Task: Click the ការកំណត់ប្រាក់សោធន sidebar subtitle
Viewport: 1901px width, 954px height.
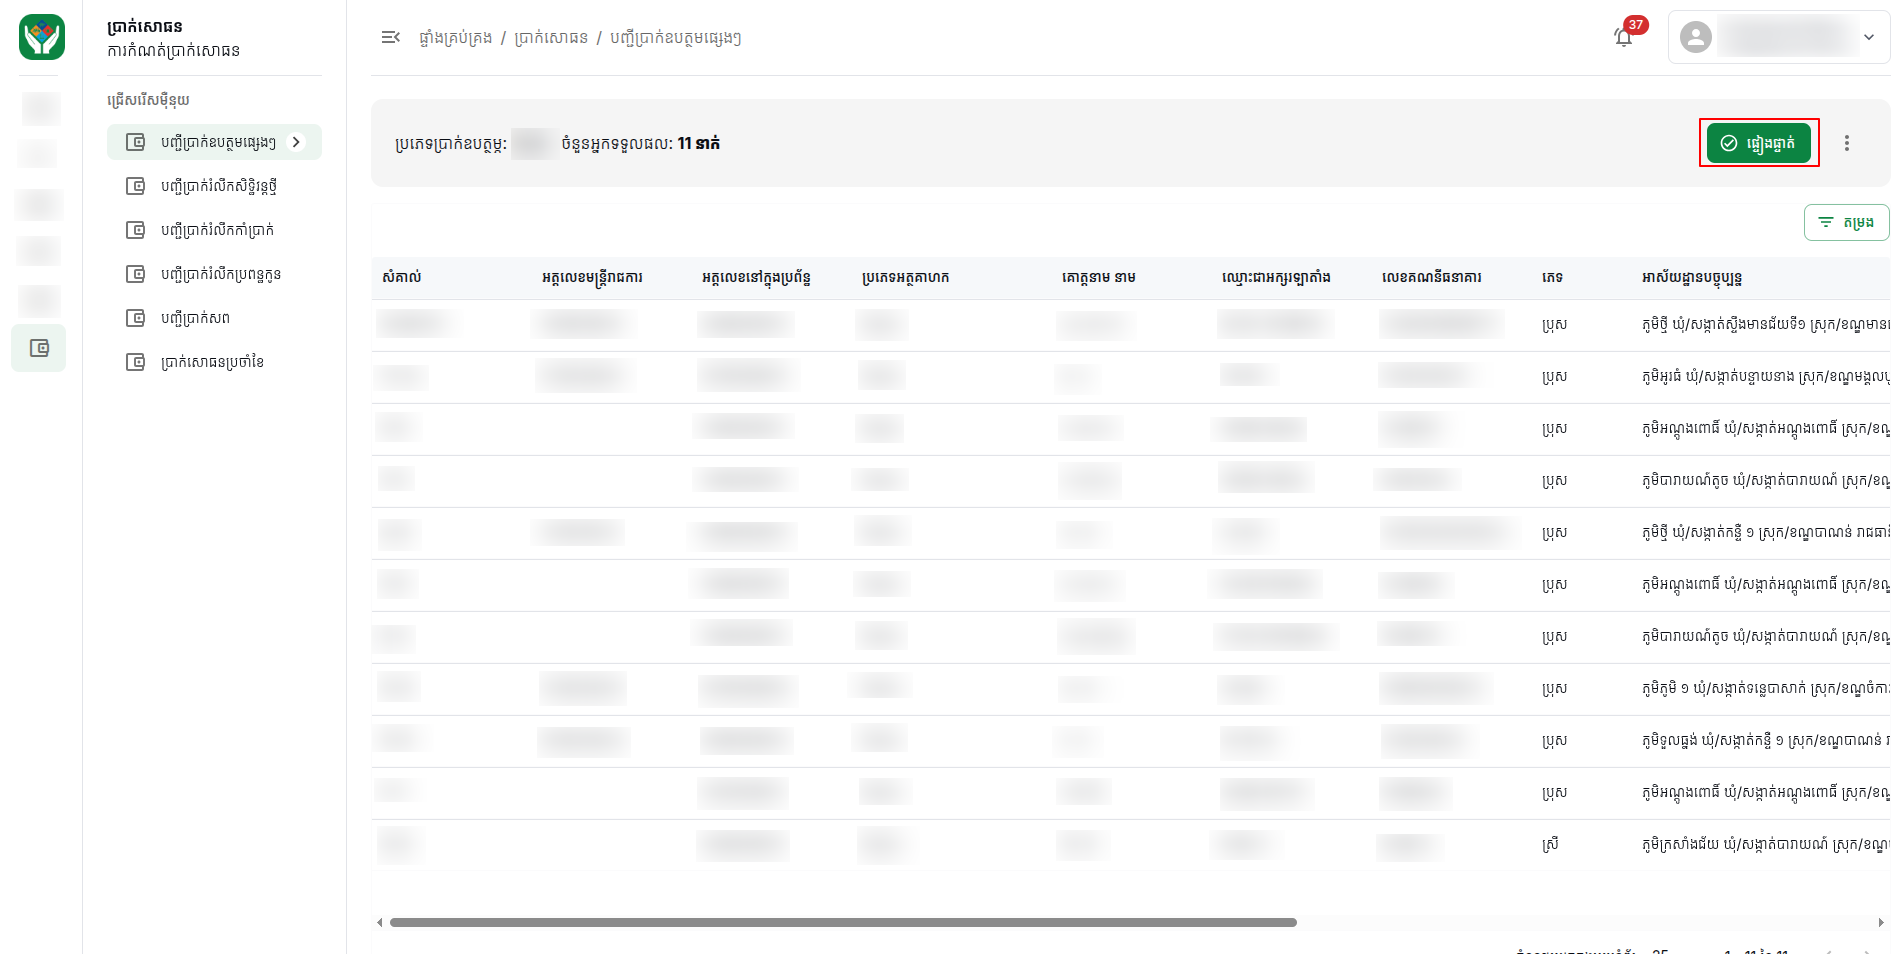Action: [x=173, y=50]
